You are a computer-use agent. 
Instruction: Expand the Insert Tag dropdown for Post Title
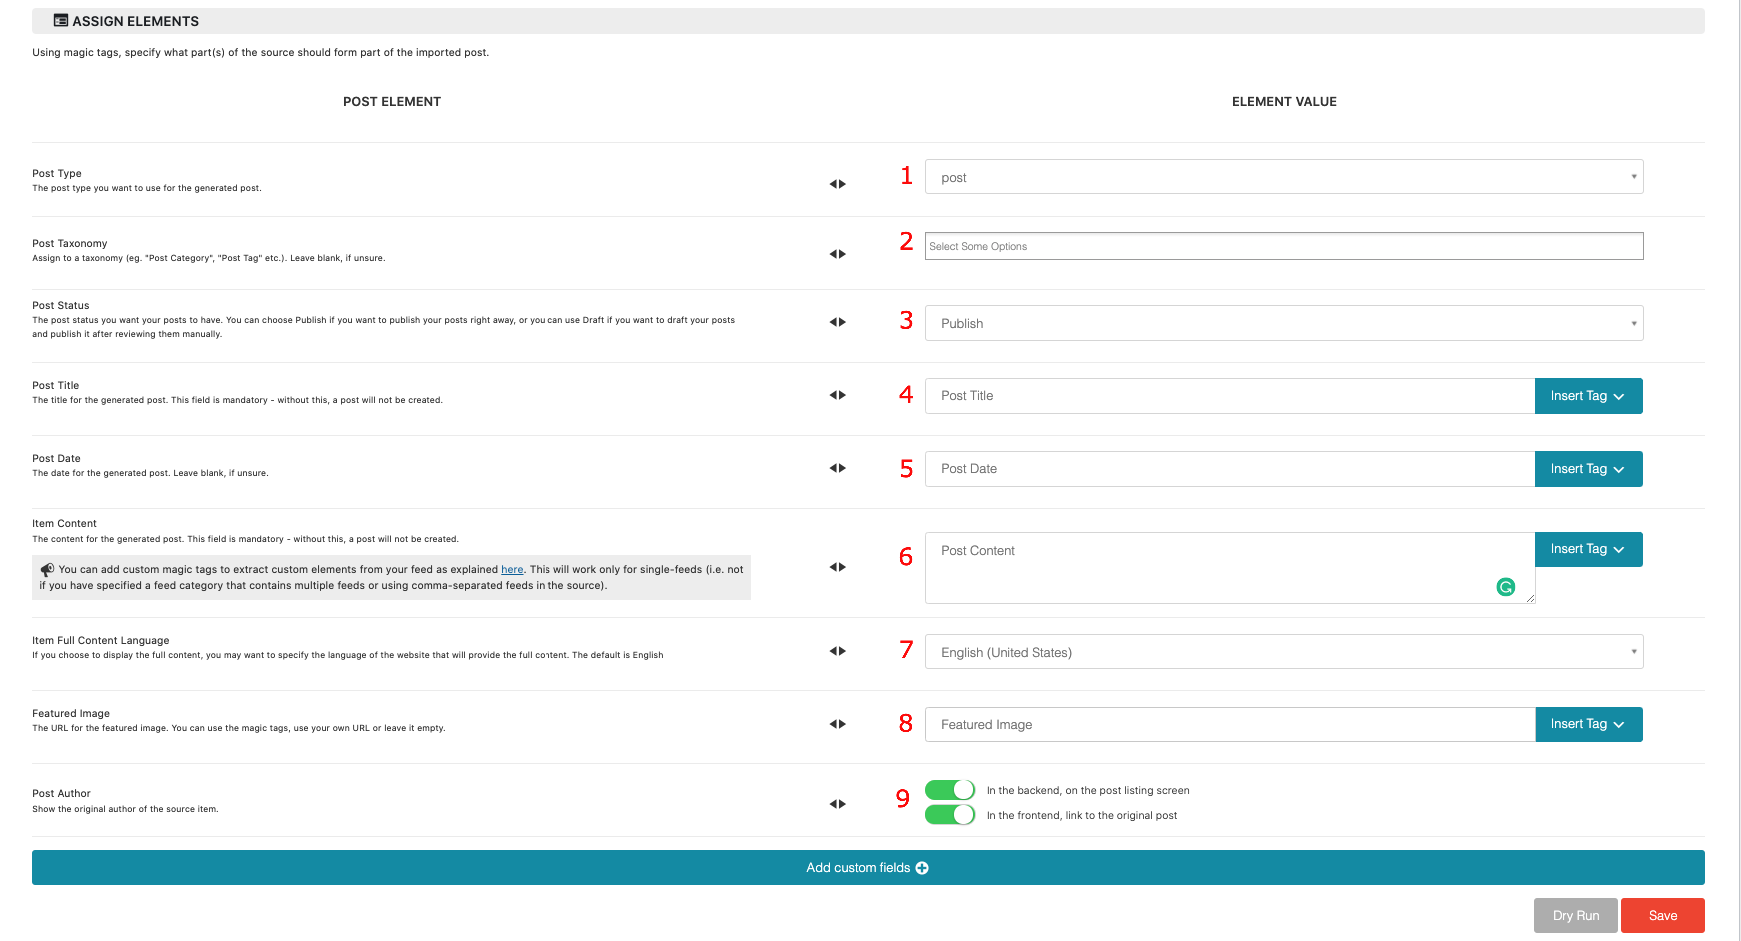(1588, 395)
